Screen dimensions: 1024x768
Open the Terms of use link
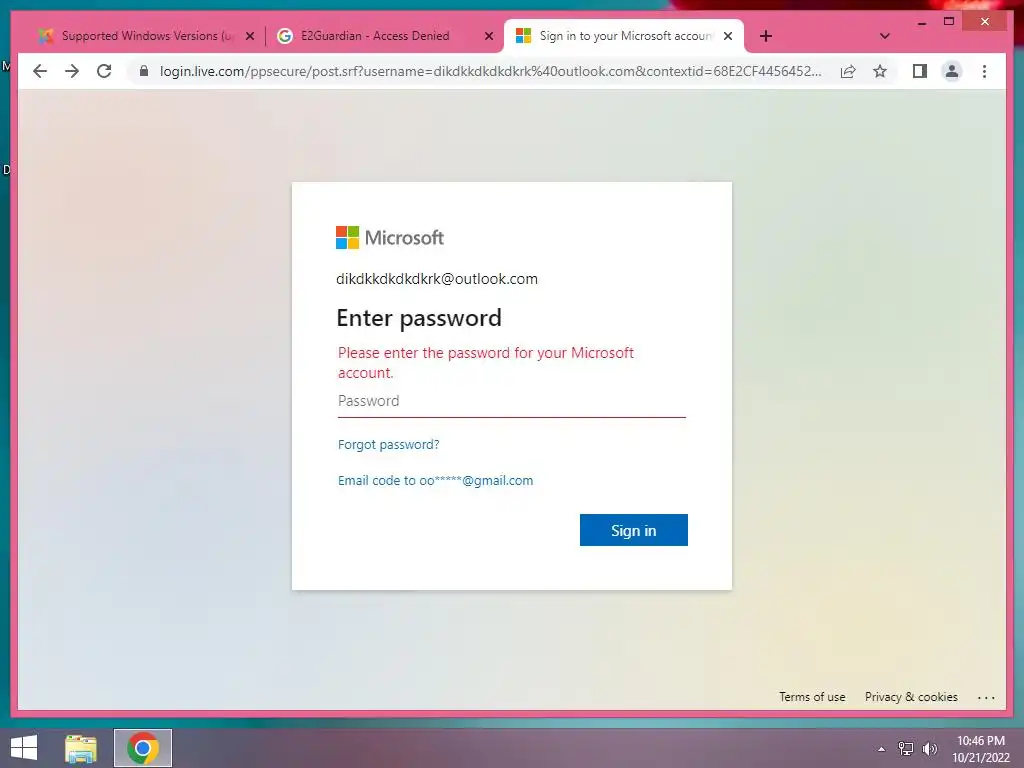click(812, 697)
